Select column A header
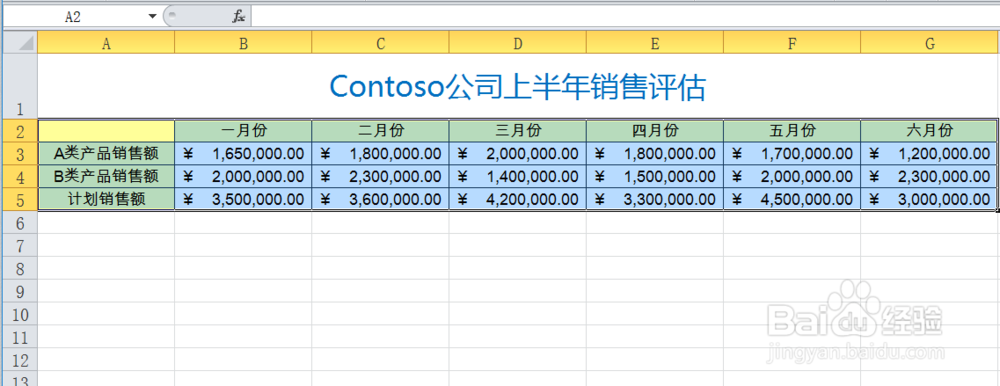The height and width of the screenshot is (386, 1000). (x=106, y=43)
